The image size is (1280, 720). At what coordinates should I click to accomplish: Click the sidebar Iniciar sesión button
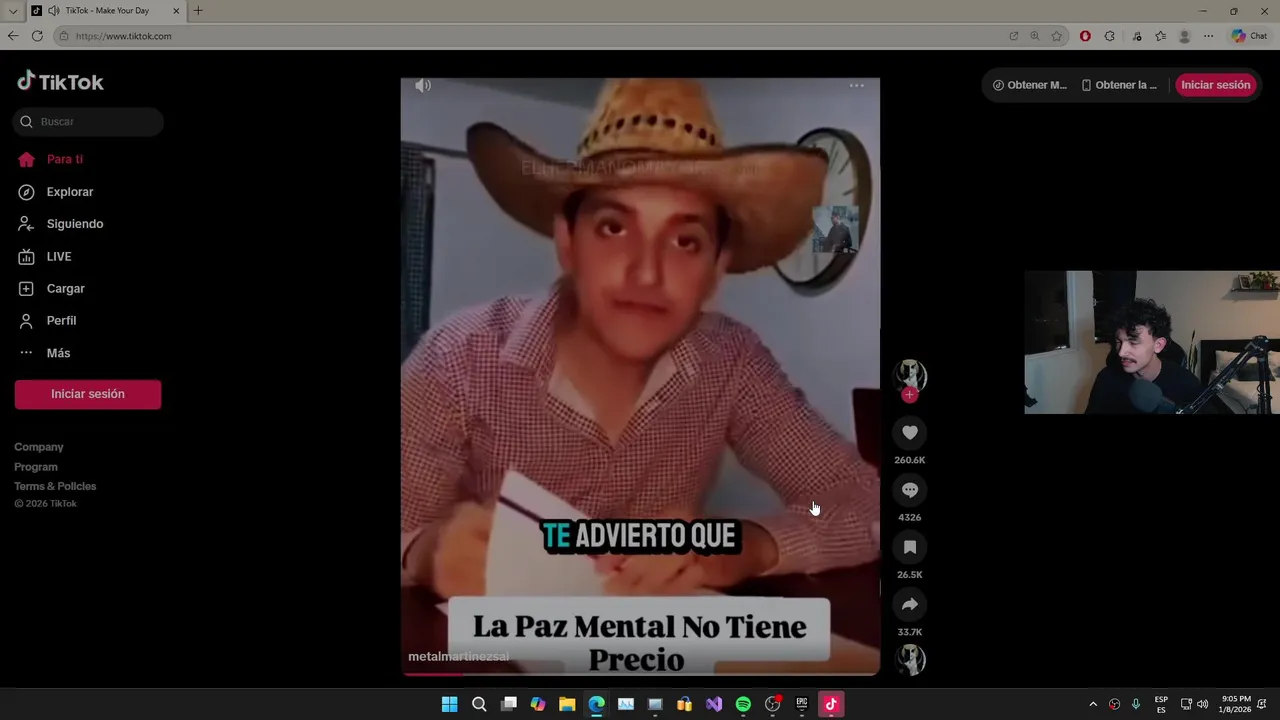[88, 394]
